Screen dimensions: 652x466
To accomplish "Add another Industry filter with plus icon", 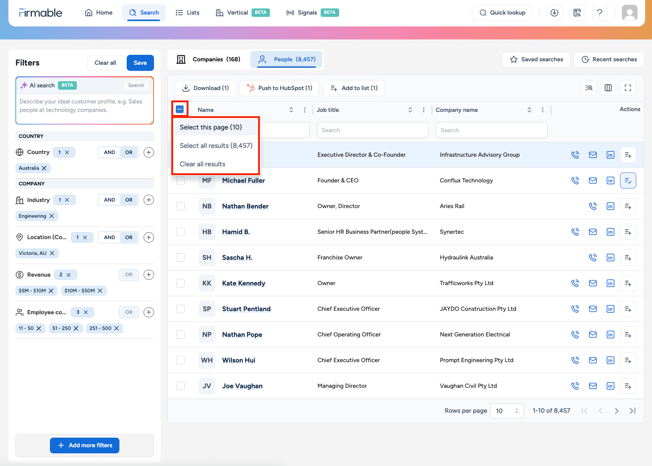I will (x=148, y=200).
